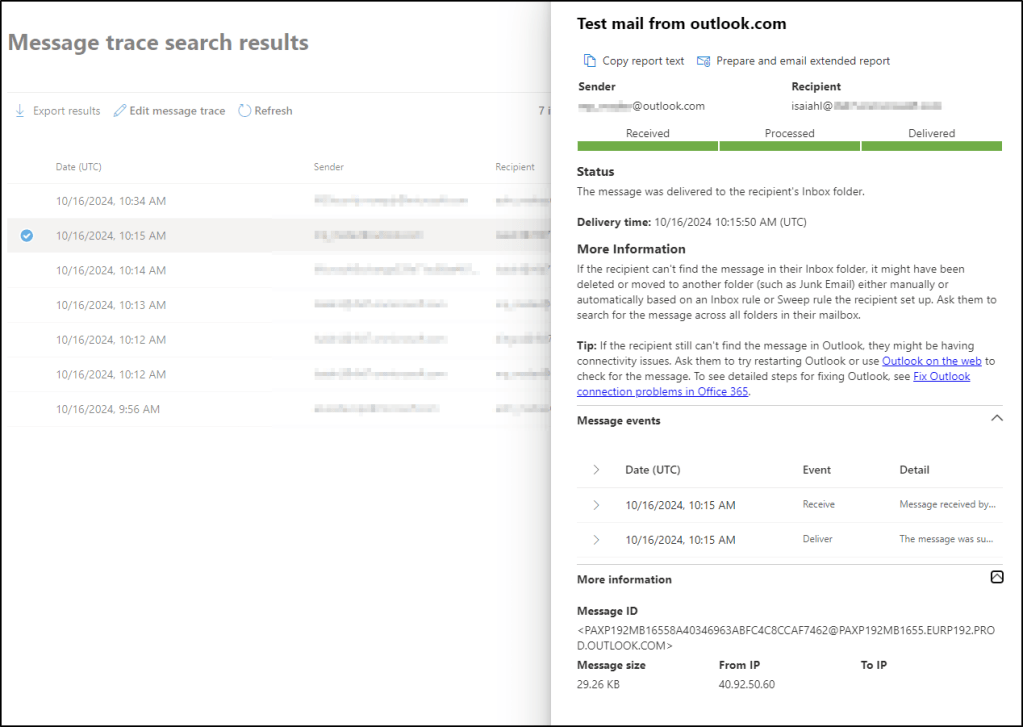This screenshot has height=727, width=1023.
Task: Sort results by Sender column header
Action: pos(328,167)
